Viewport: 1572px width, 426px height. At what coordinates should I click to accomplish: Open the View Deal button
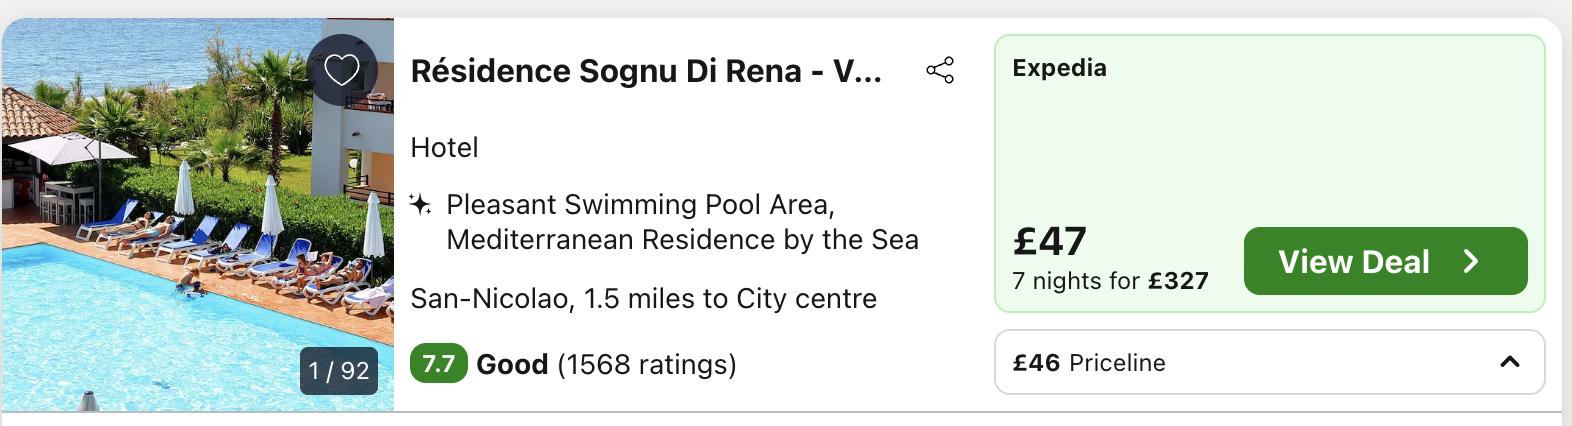[1386, 261]
